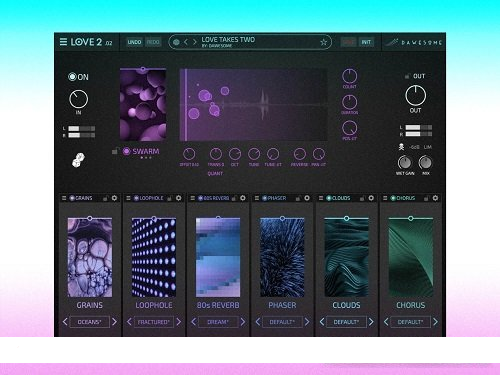Open the OCEANS preset selector
Screen dimensions: 500x375
click(89, 322)
